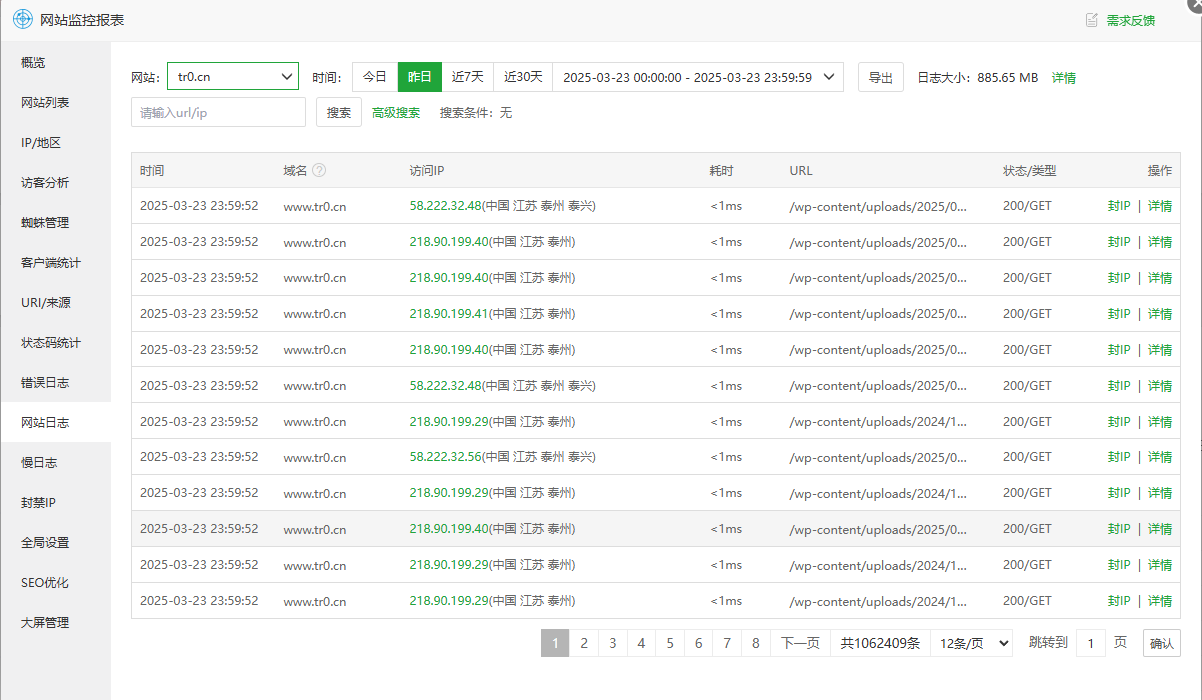1202x700 pixels.
Task: Click the 访问IP column header
Action: coord(427,171)
